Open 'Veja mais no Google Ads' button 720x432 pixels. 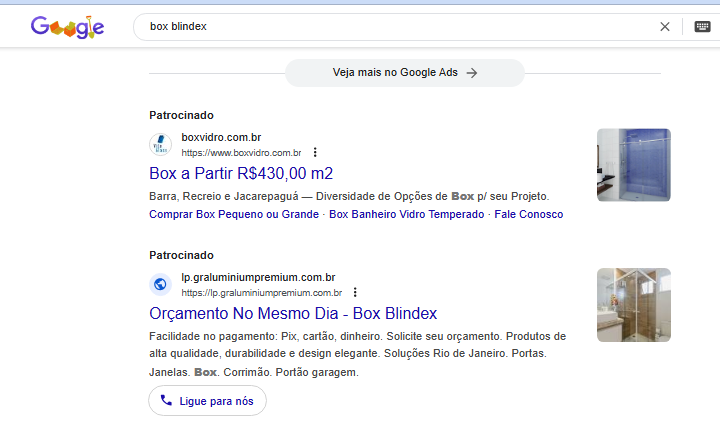(x=405, y=73)
